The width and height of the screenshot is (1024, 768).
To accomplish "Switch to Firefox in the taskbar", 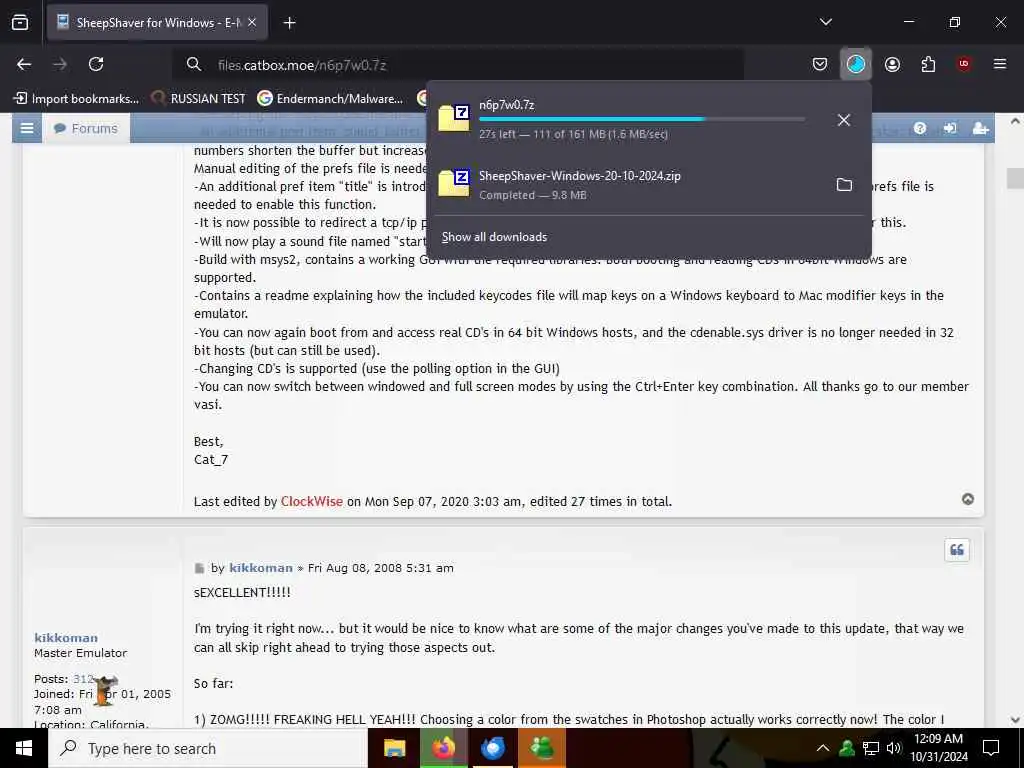I will click(443, 748).
